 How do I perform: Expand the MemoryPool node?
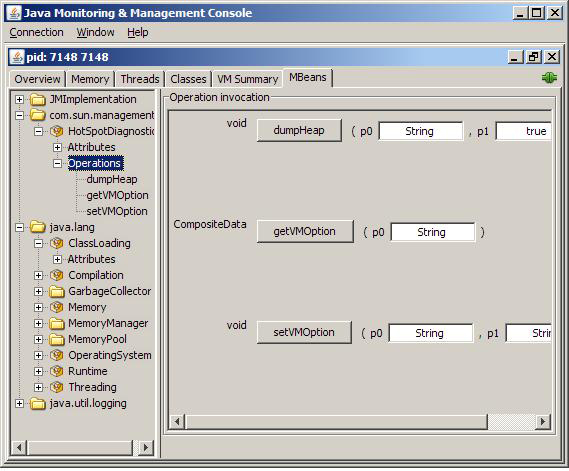point(38,339)
